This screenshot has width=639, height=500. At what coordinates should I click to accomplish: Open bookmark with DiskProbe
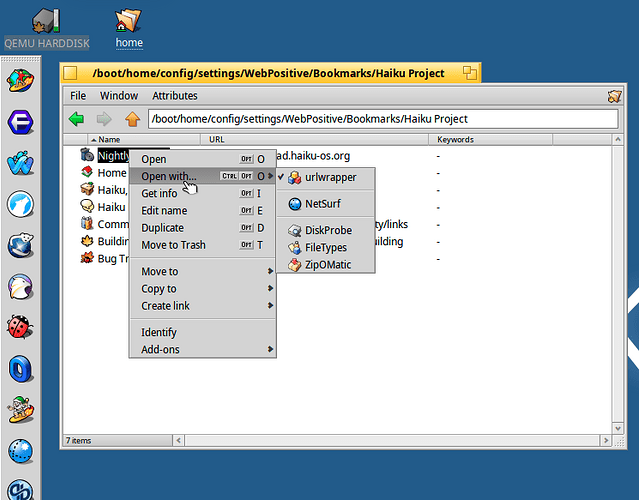(x=326, y=230)
